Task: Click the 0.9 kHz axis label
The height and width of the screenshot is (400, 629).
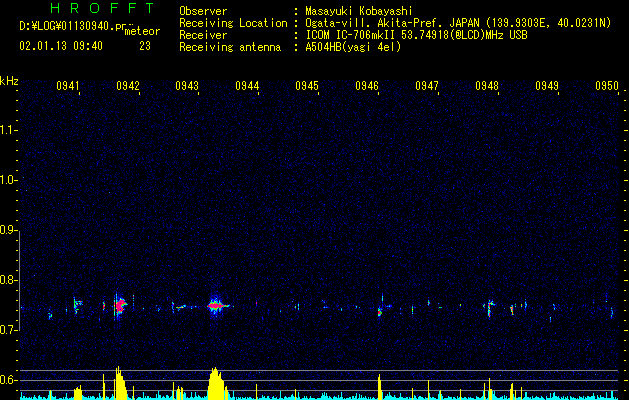Action: pyautogui.click(x=8, y=230)
